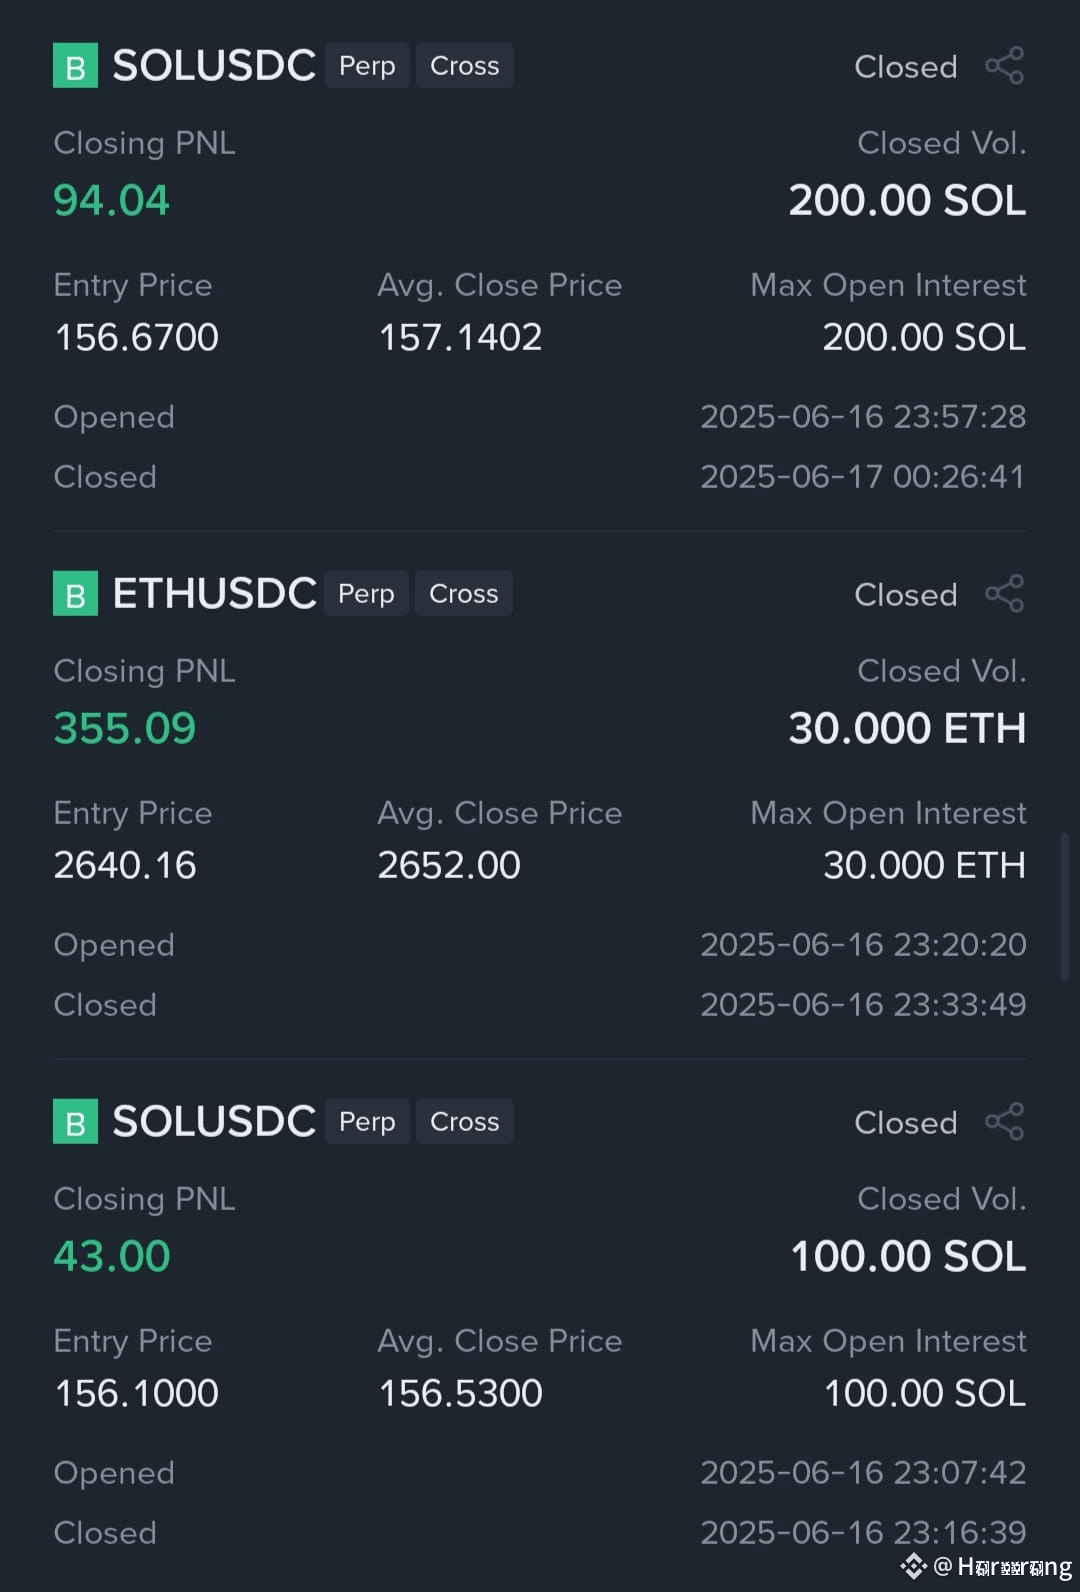
Task: Tap the Closed status on ETHUSDC
Action: (906, 595)
